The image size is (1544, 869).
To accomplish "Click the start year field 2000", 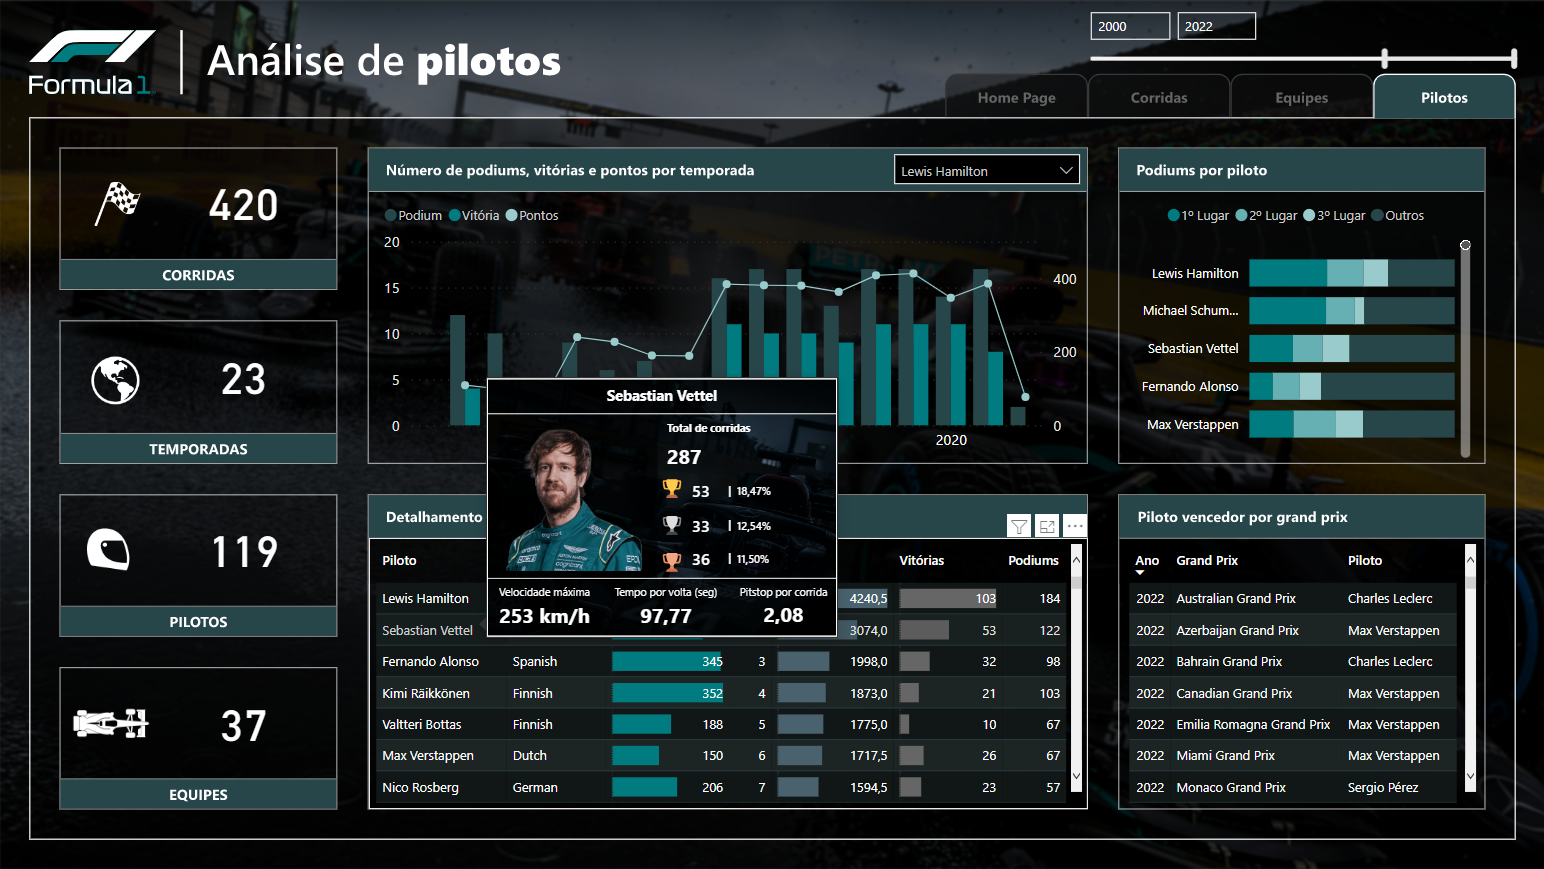I will tap(1130, 26).
